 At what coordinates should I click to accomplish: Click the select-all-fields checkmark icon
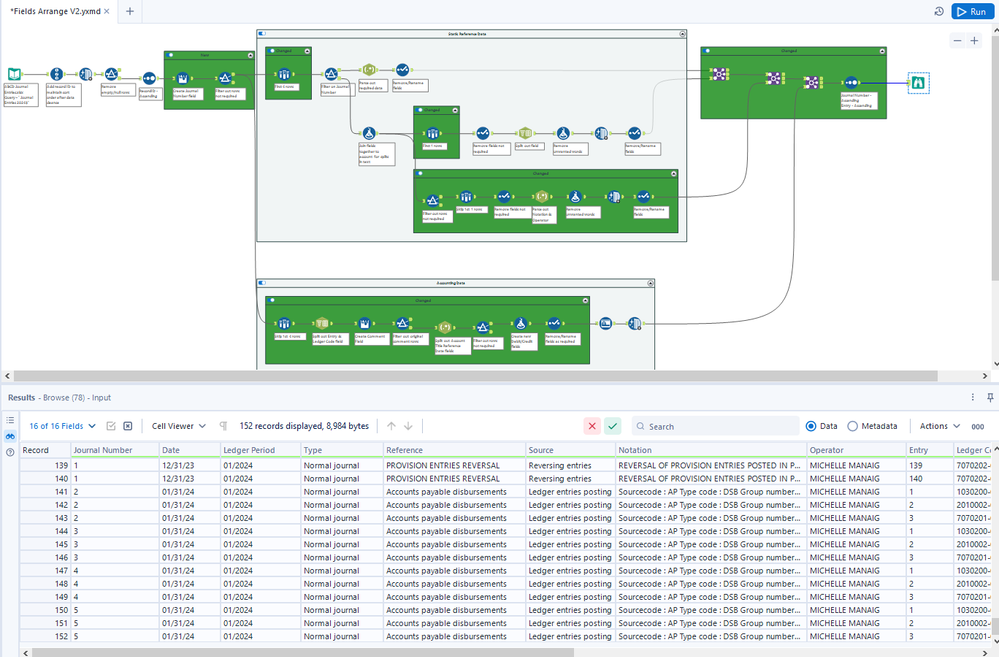111,426
